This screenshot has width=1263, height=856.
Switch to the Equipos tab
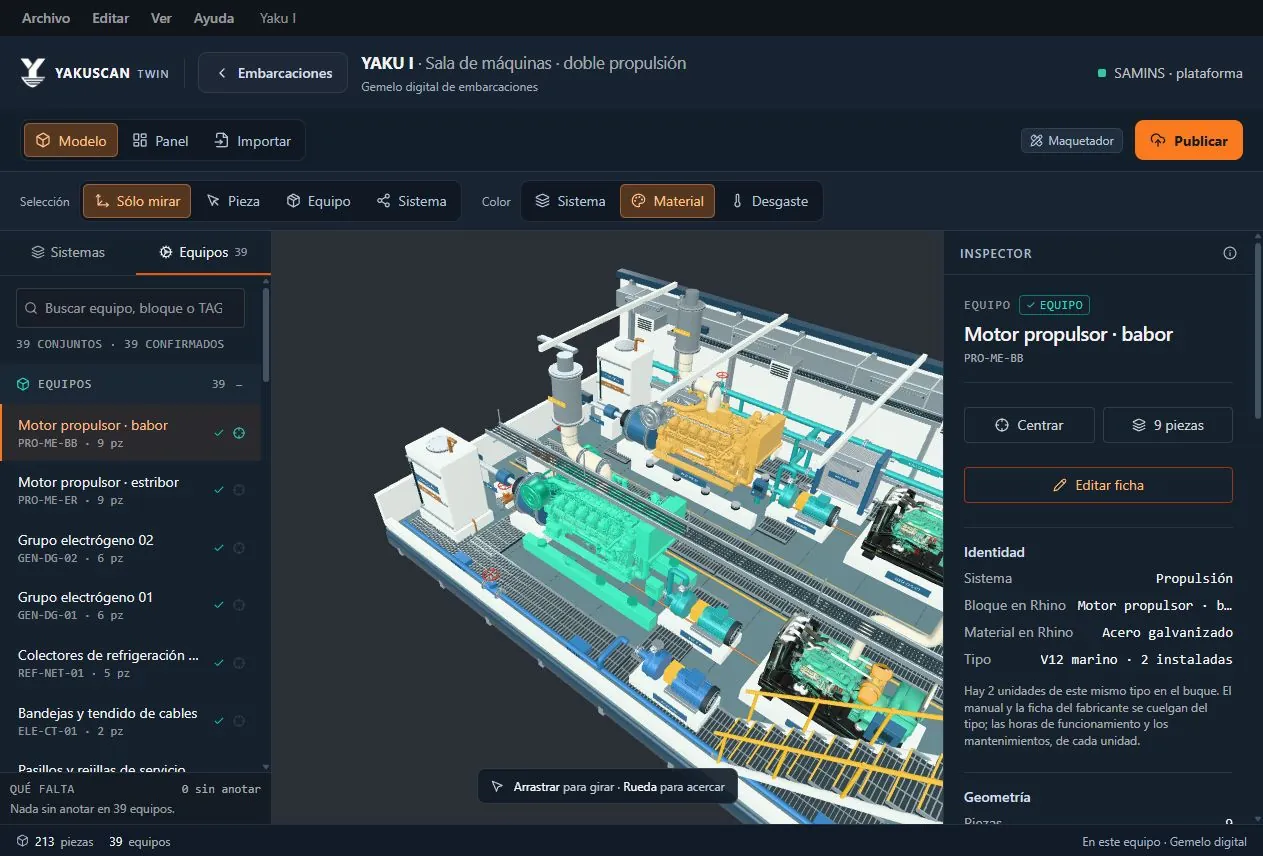203,253
